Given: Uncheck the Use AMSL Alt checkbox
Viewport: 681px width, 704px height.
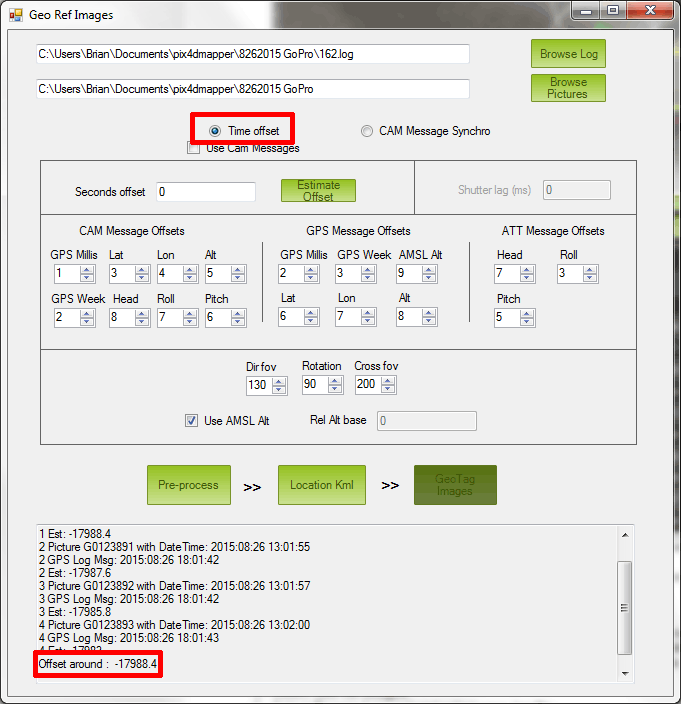Looking at the screenshot, I should tap(191, 421).
